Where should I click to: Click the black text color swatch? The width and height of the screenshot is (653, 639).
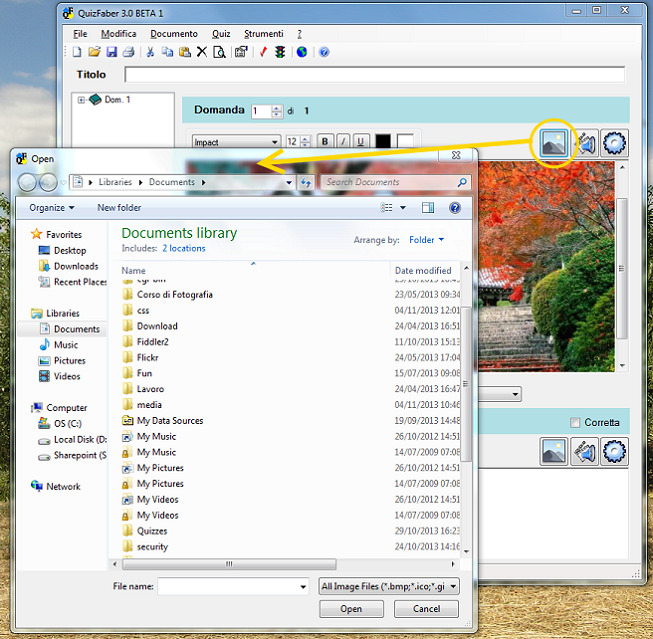click(x=383, y=142)
